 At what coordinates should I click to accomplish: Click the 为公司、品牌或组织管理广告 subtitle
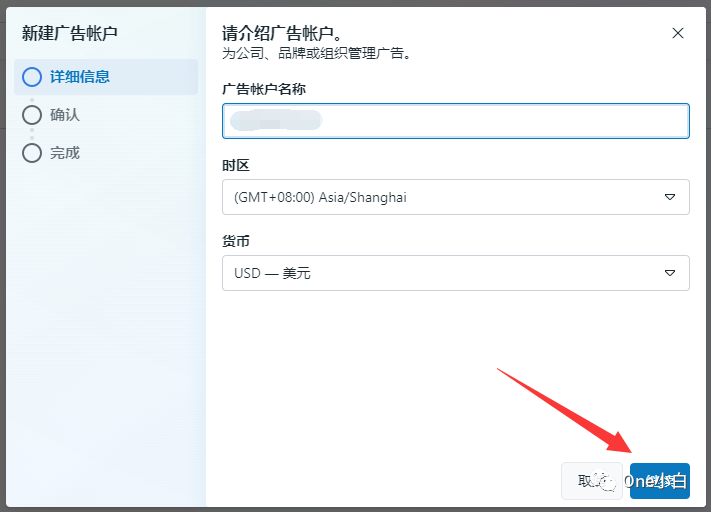[317, 54]
